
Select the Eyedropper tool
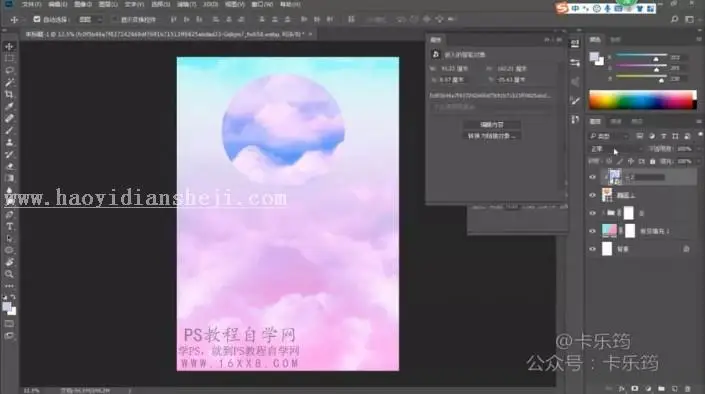9,107
